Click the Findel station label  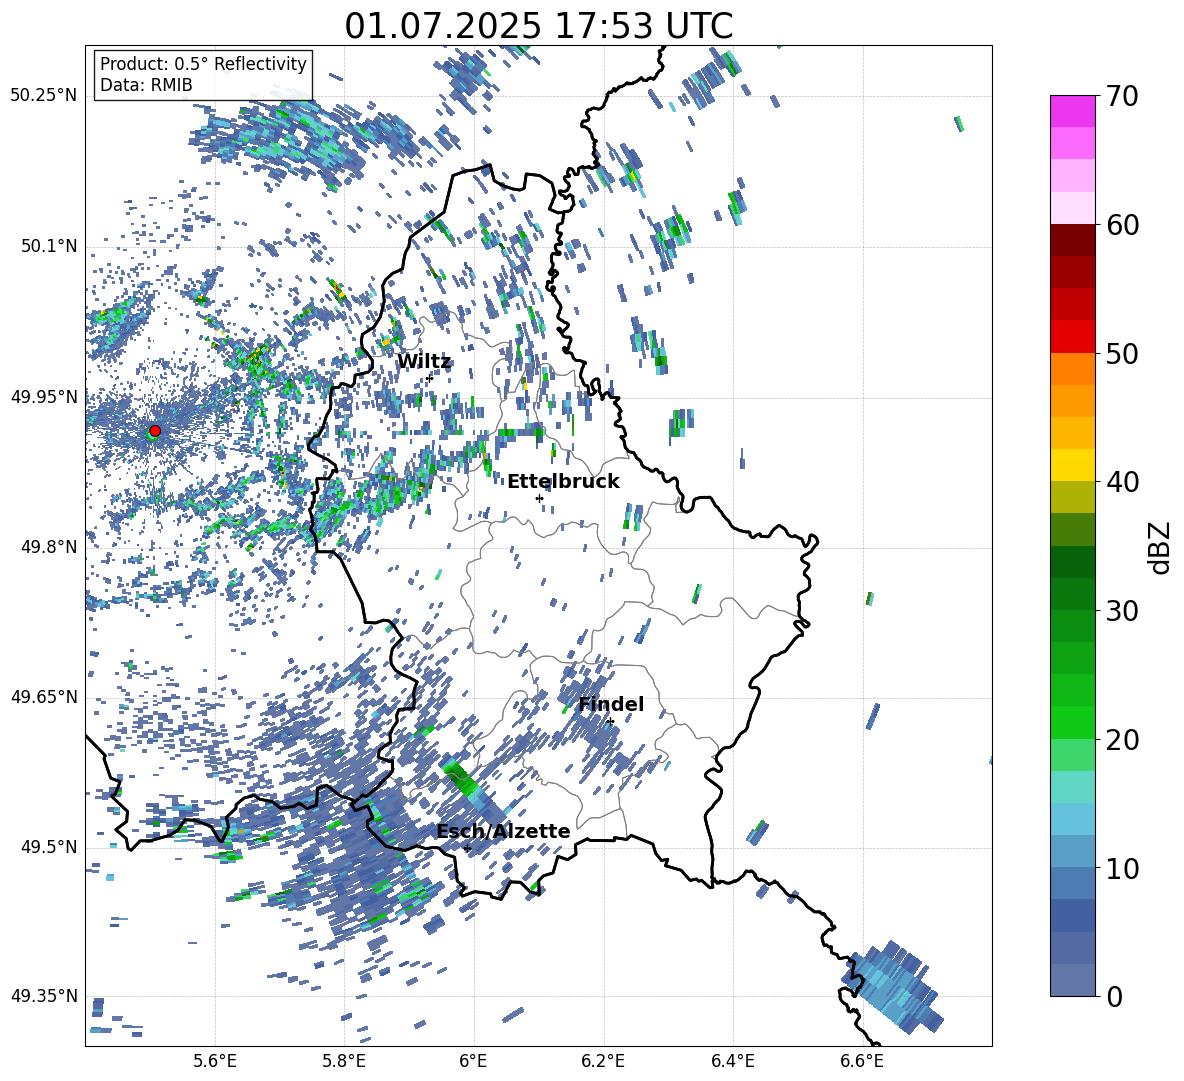[x=611, y=704]
